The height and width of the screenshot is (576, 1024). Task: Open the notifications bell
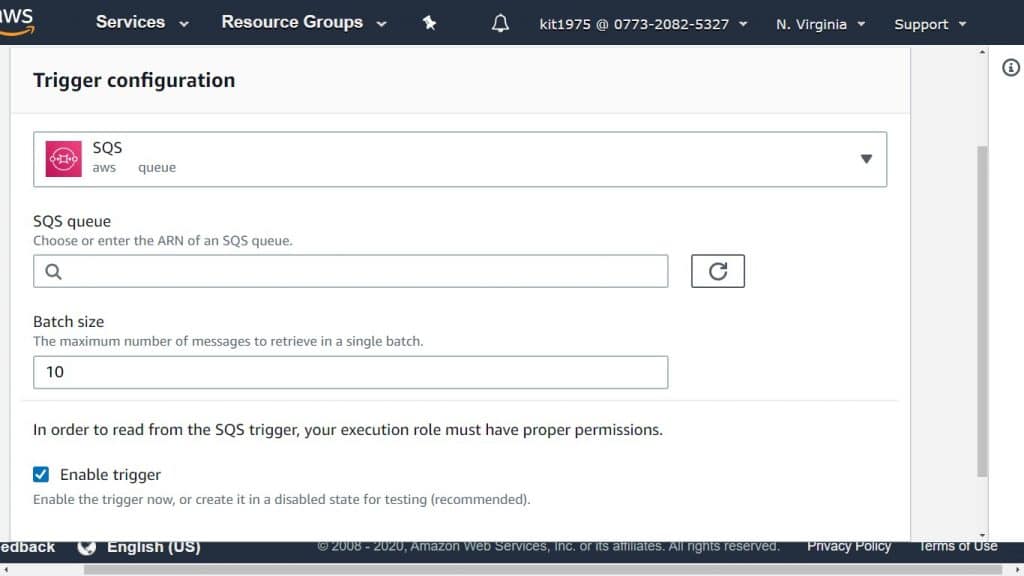pos(500,21)
